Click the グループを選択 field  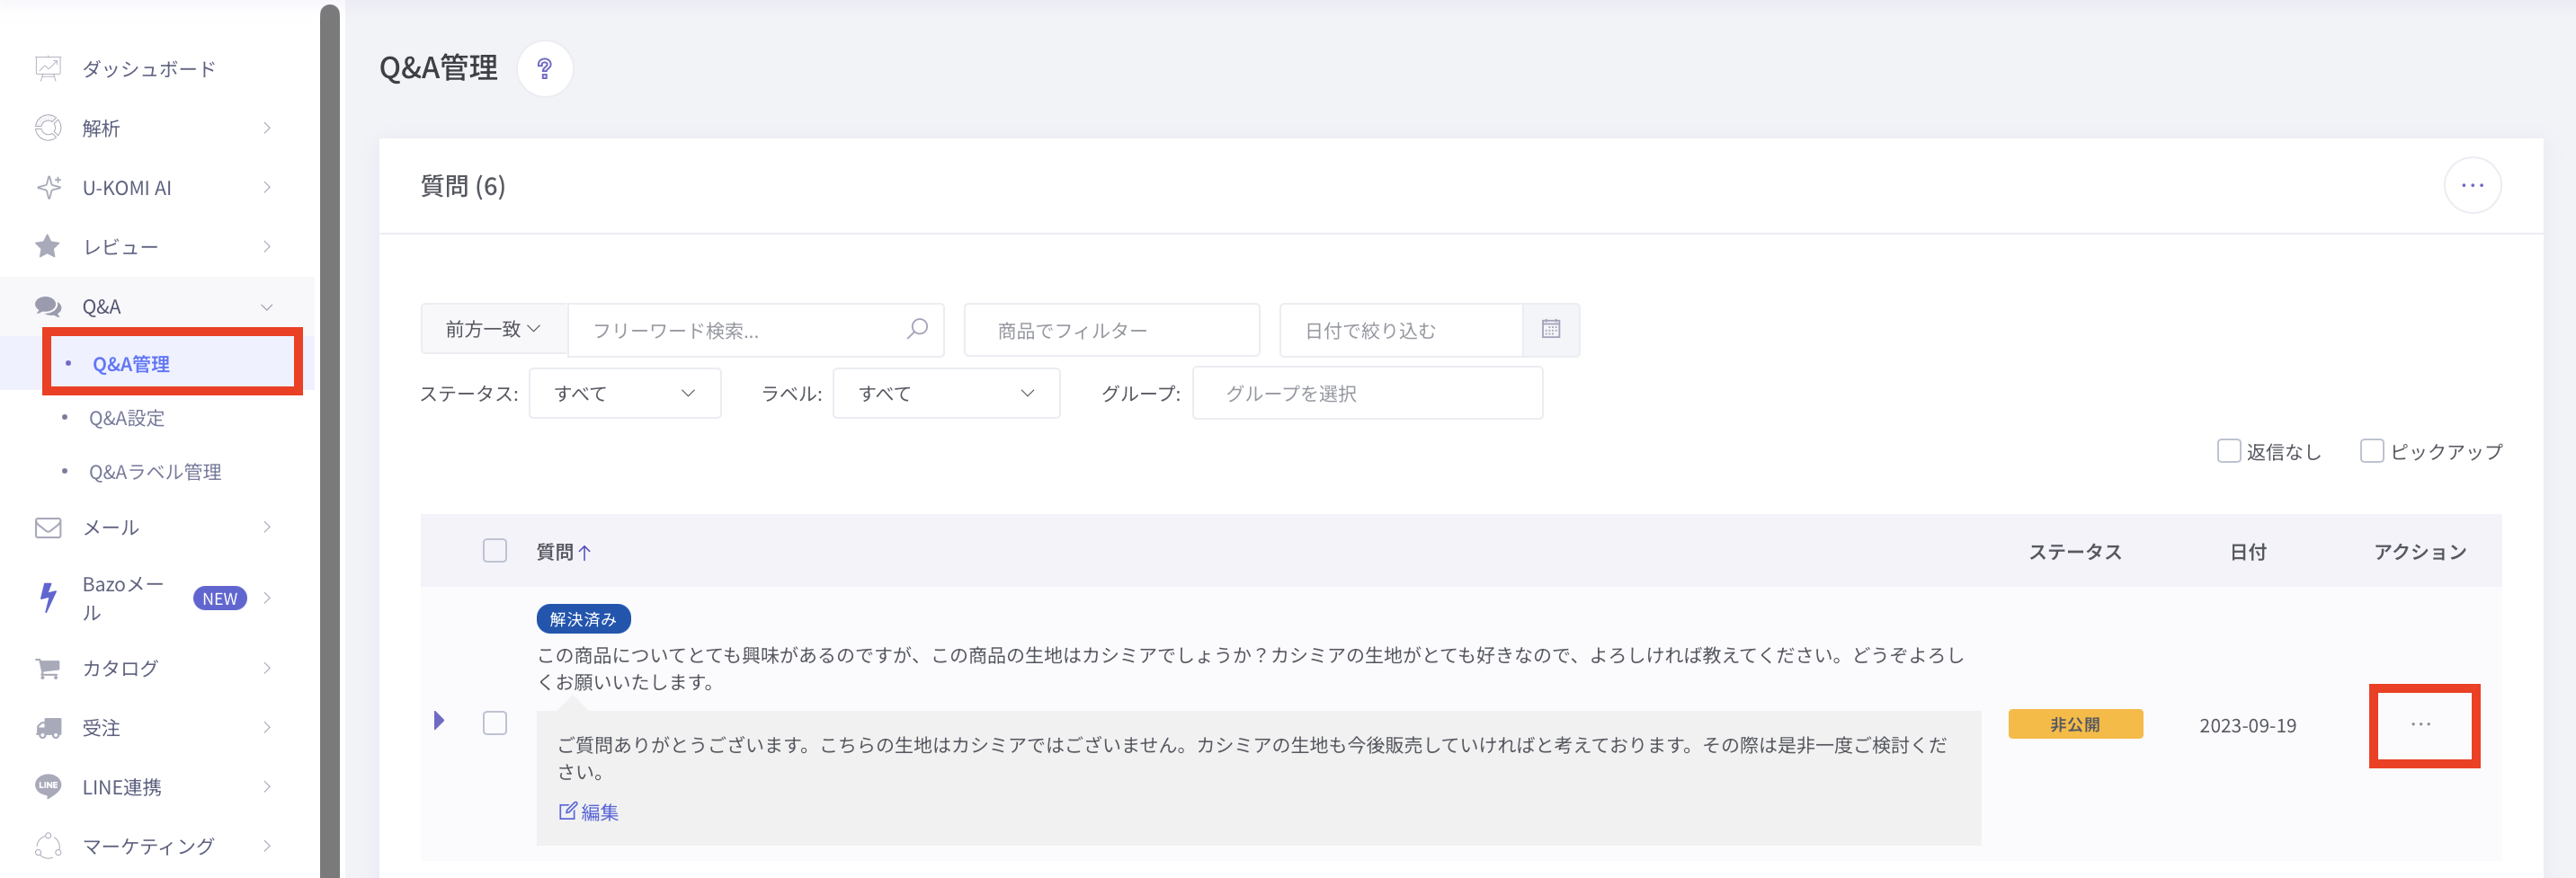tap(1367, 393)
